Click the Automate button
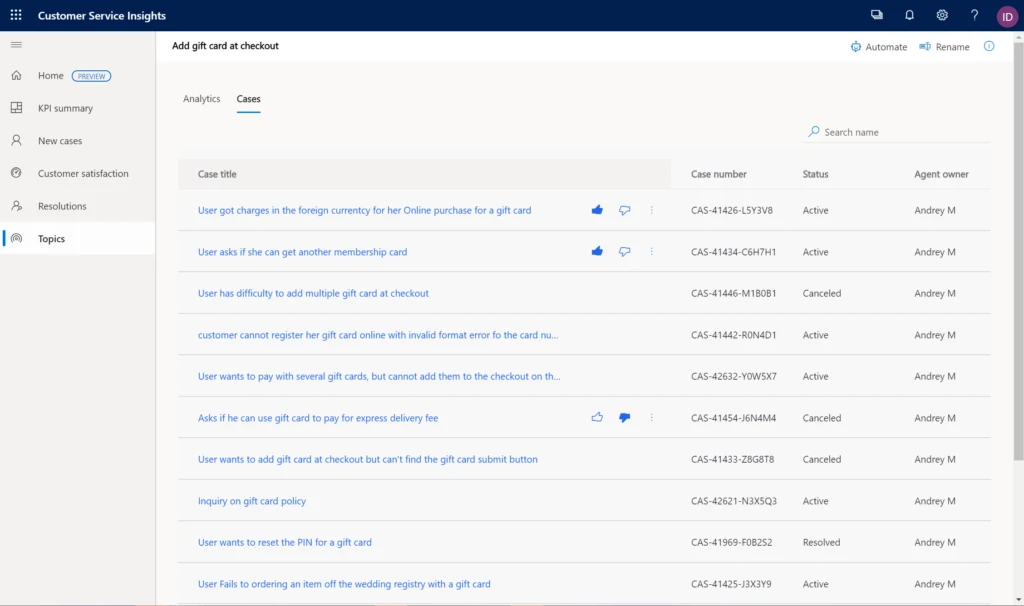Image resolution: width=1024 pixels, height=606 pixels. click(879, 46)
